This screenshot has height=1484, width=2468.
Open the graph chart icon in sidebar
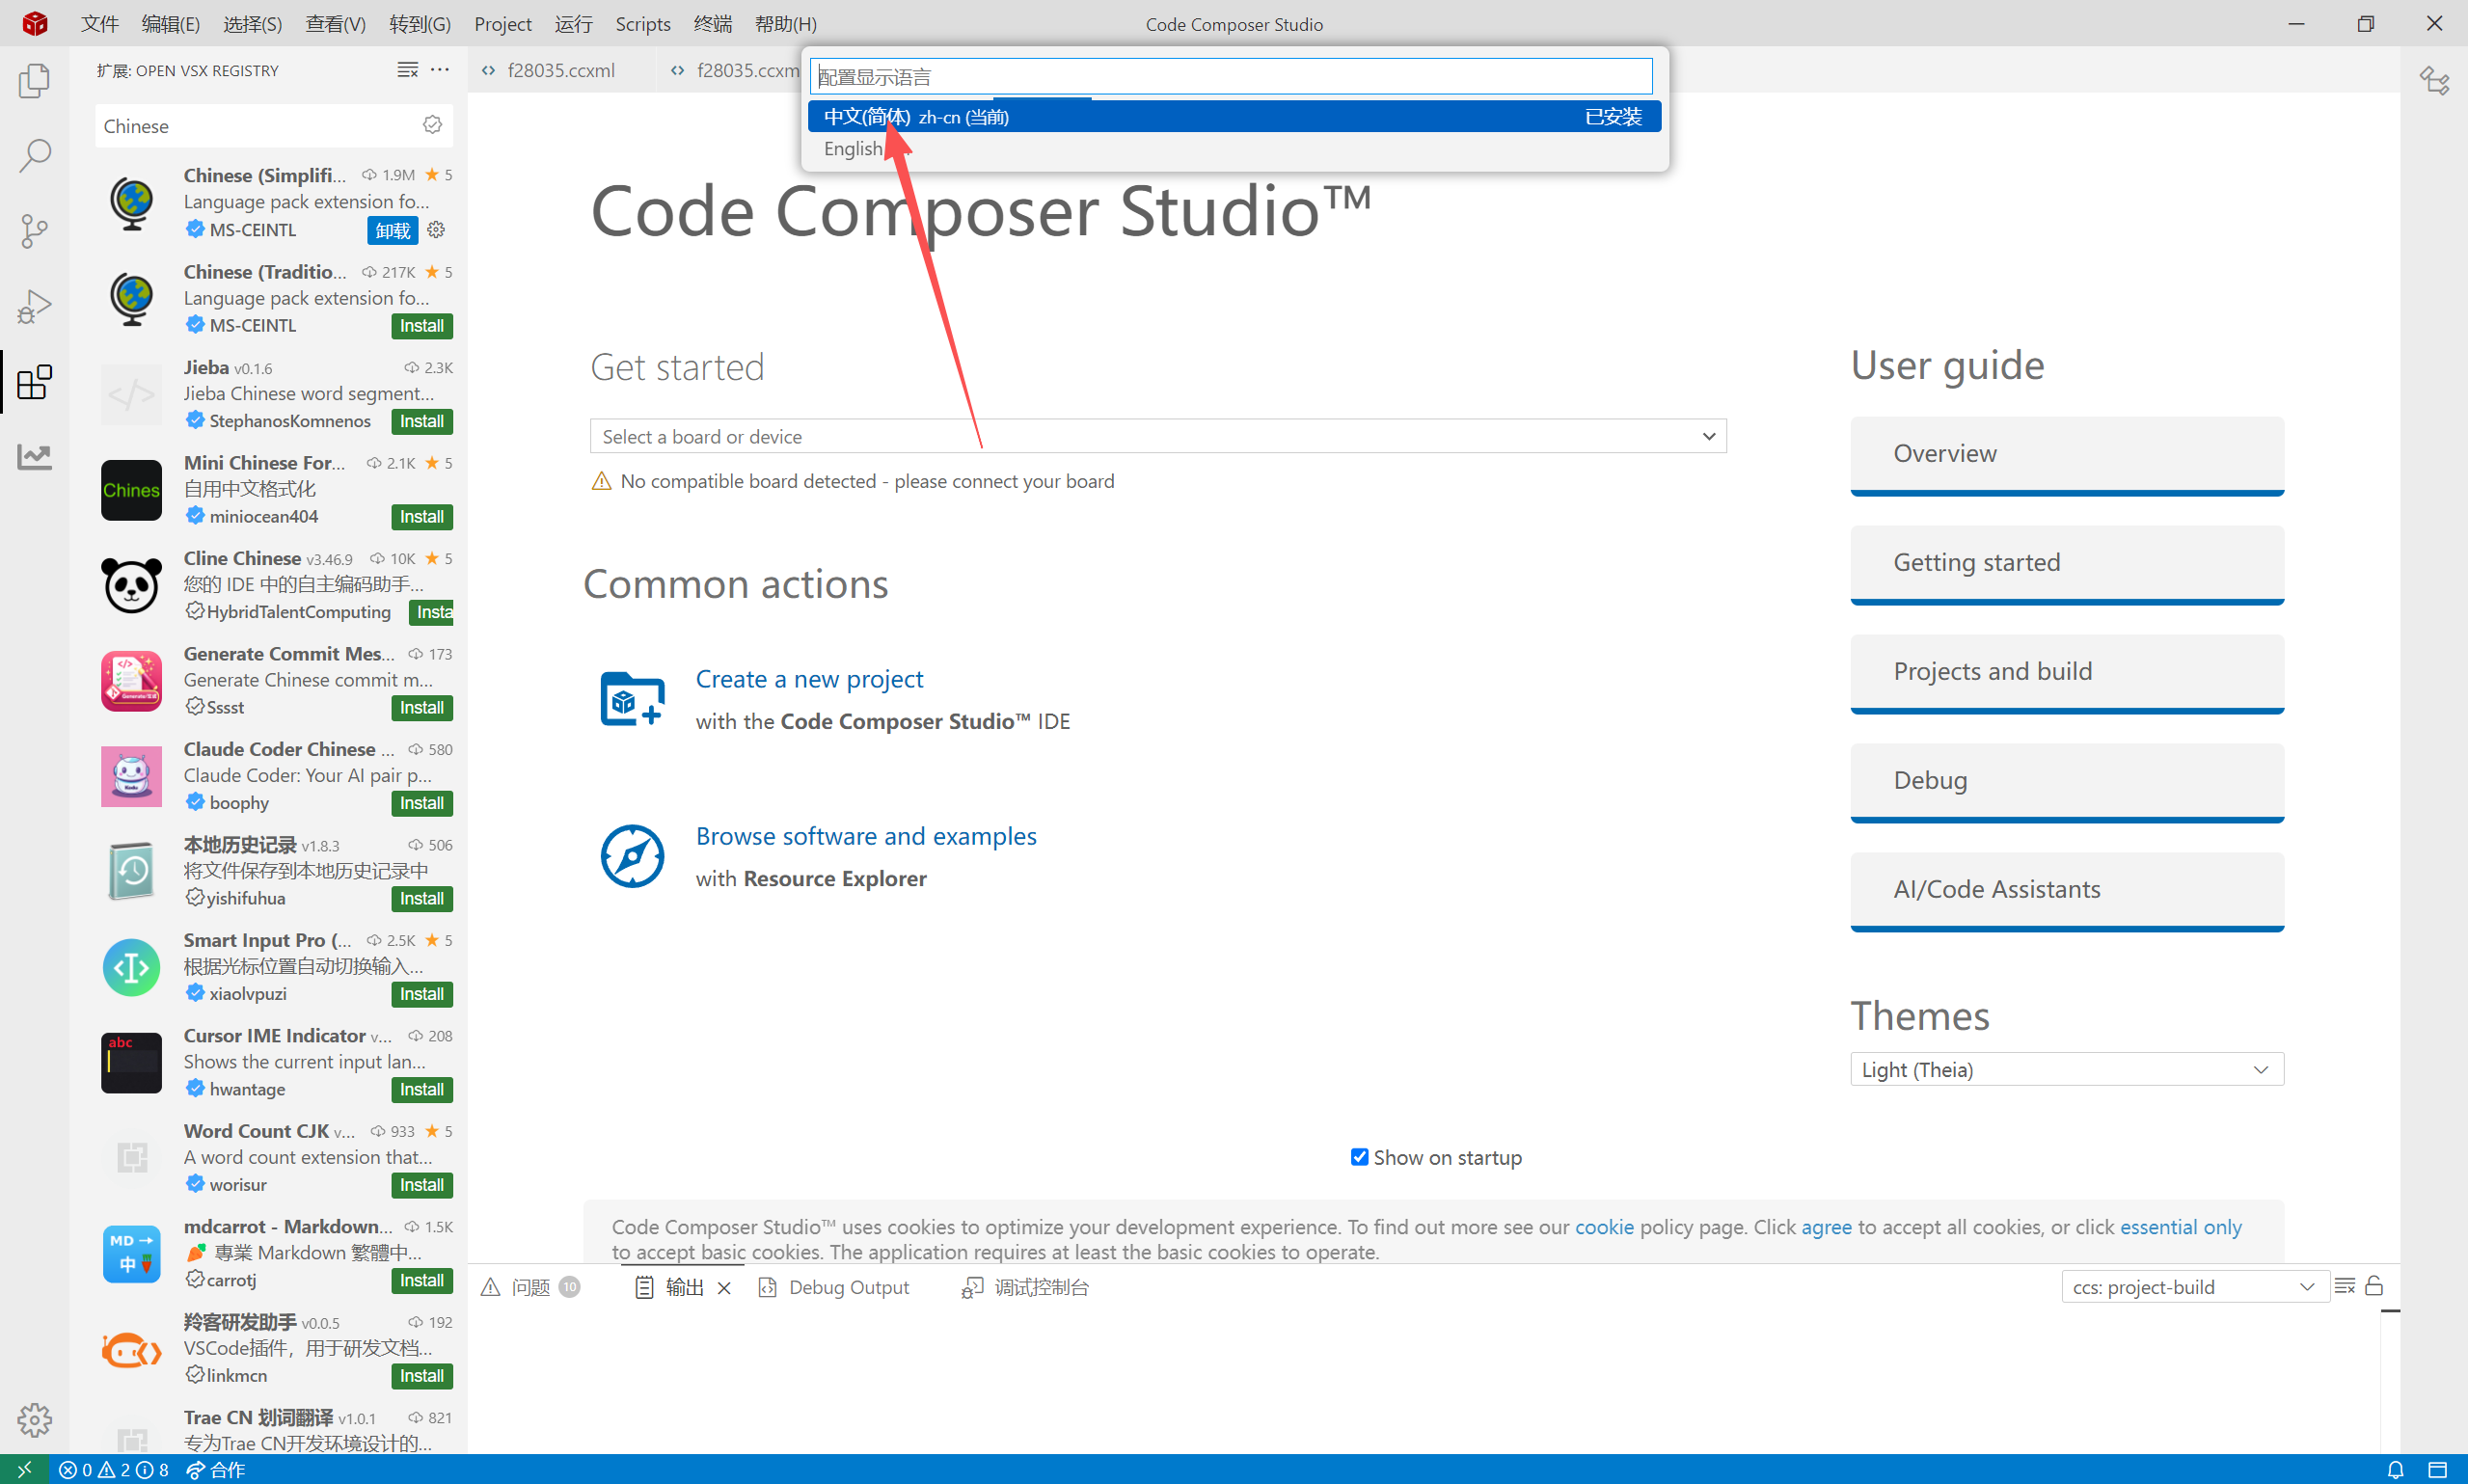(34, 457)
